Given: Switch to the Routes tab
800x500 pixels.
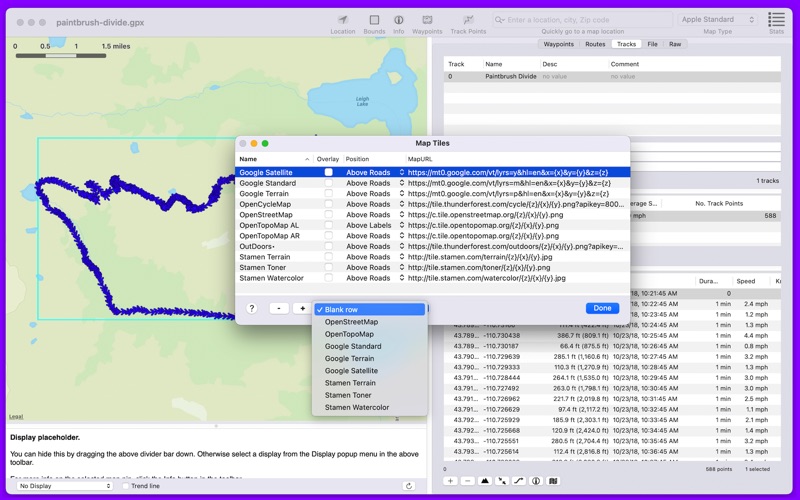Looking at the screenshot, I should pyautogui.click(x=595, y=44).
